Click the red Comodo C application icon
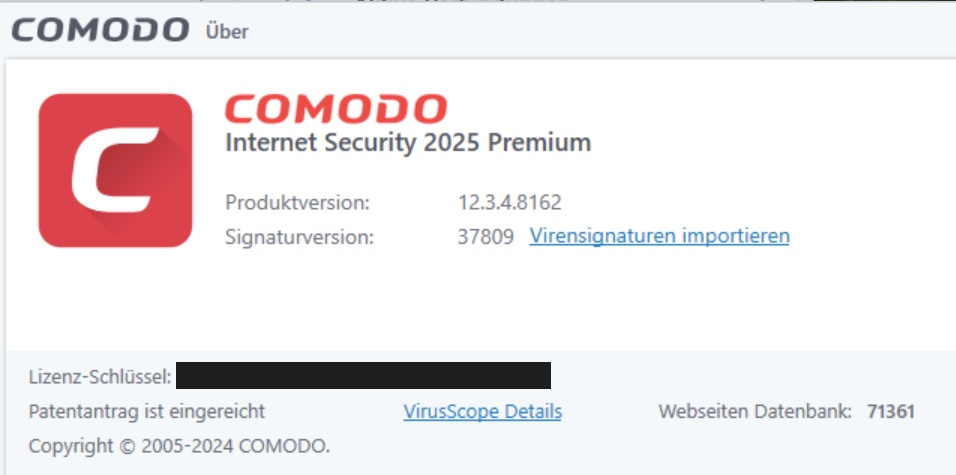956x475 pixels. coord(115,170)
